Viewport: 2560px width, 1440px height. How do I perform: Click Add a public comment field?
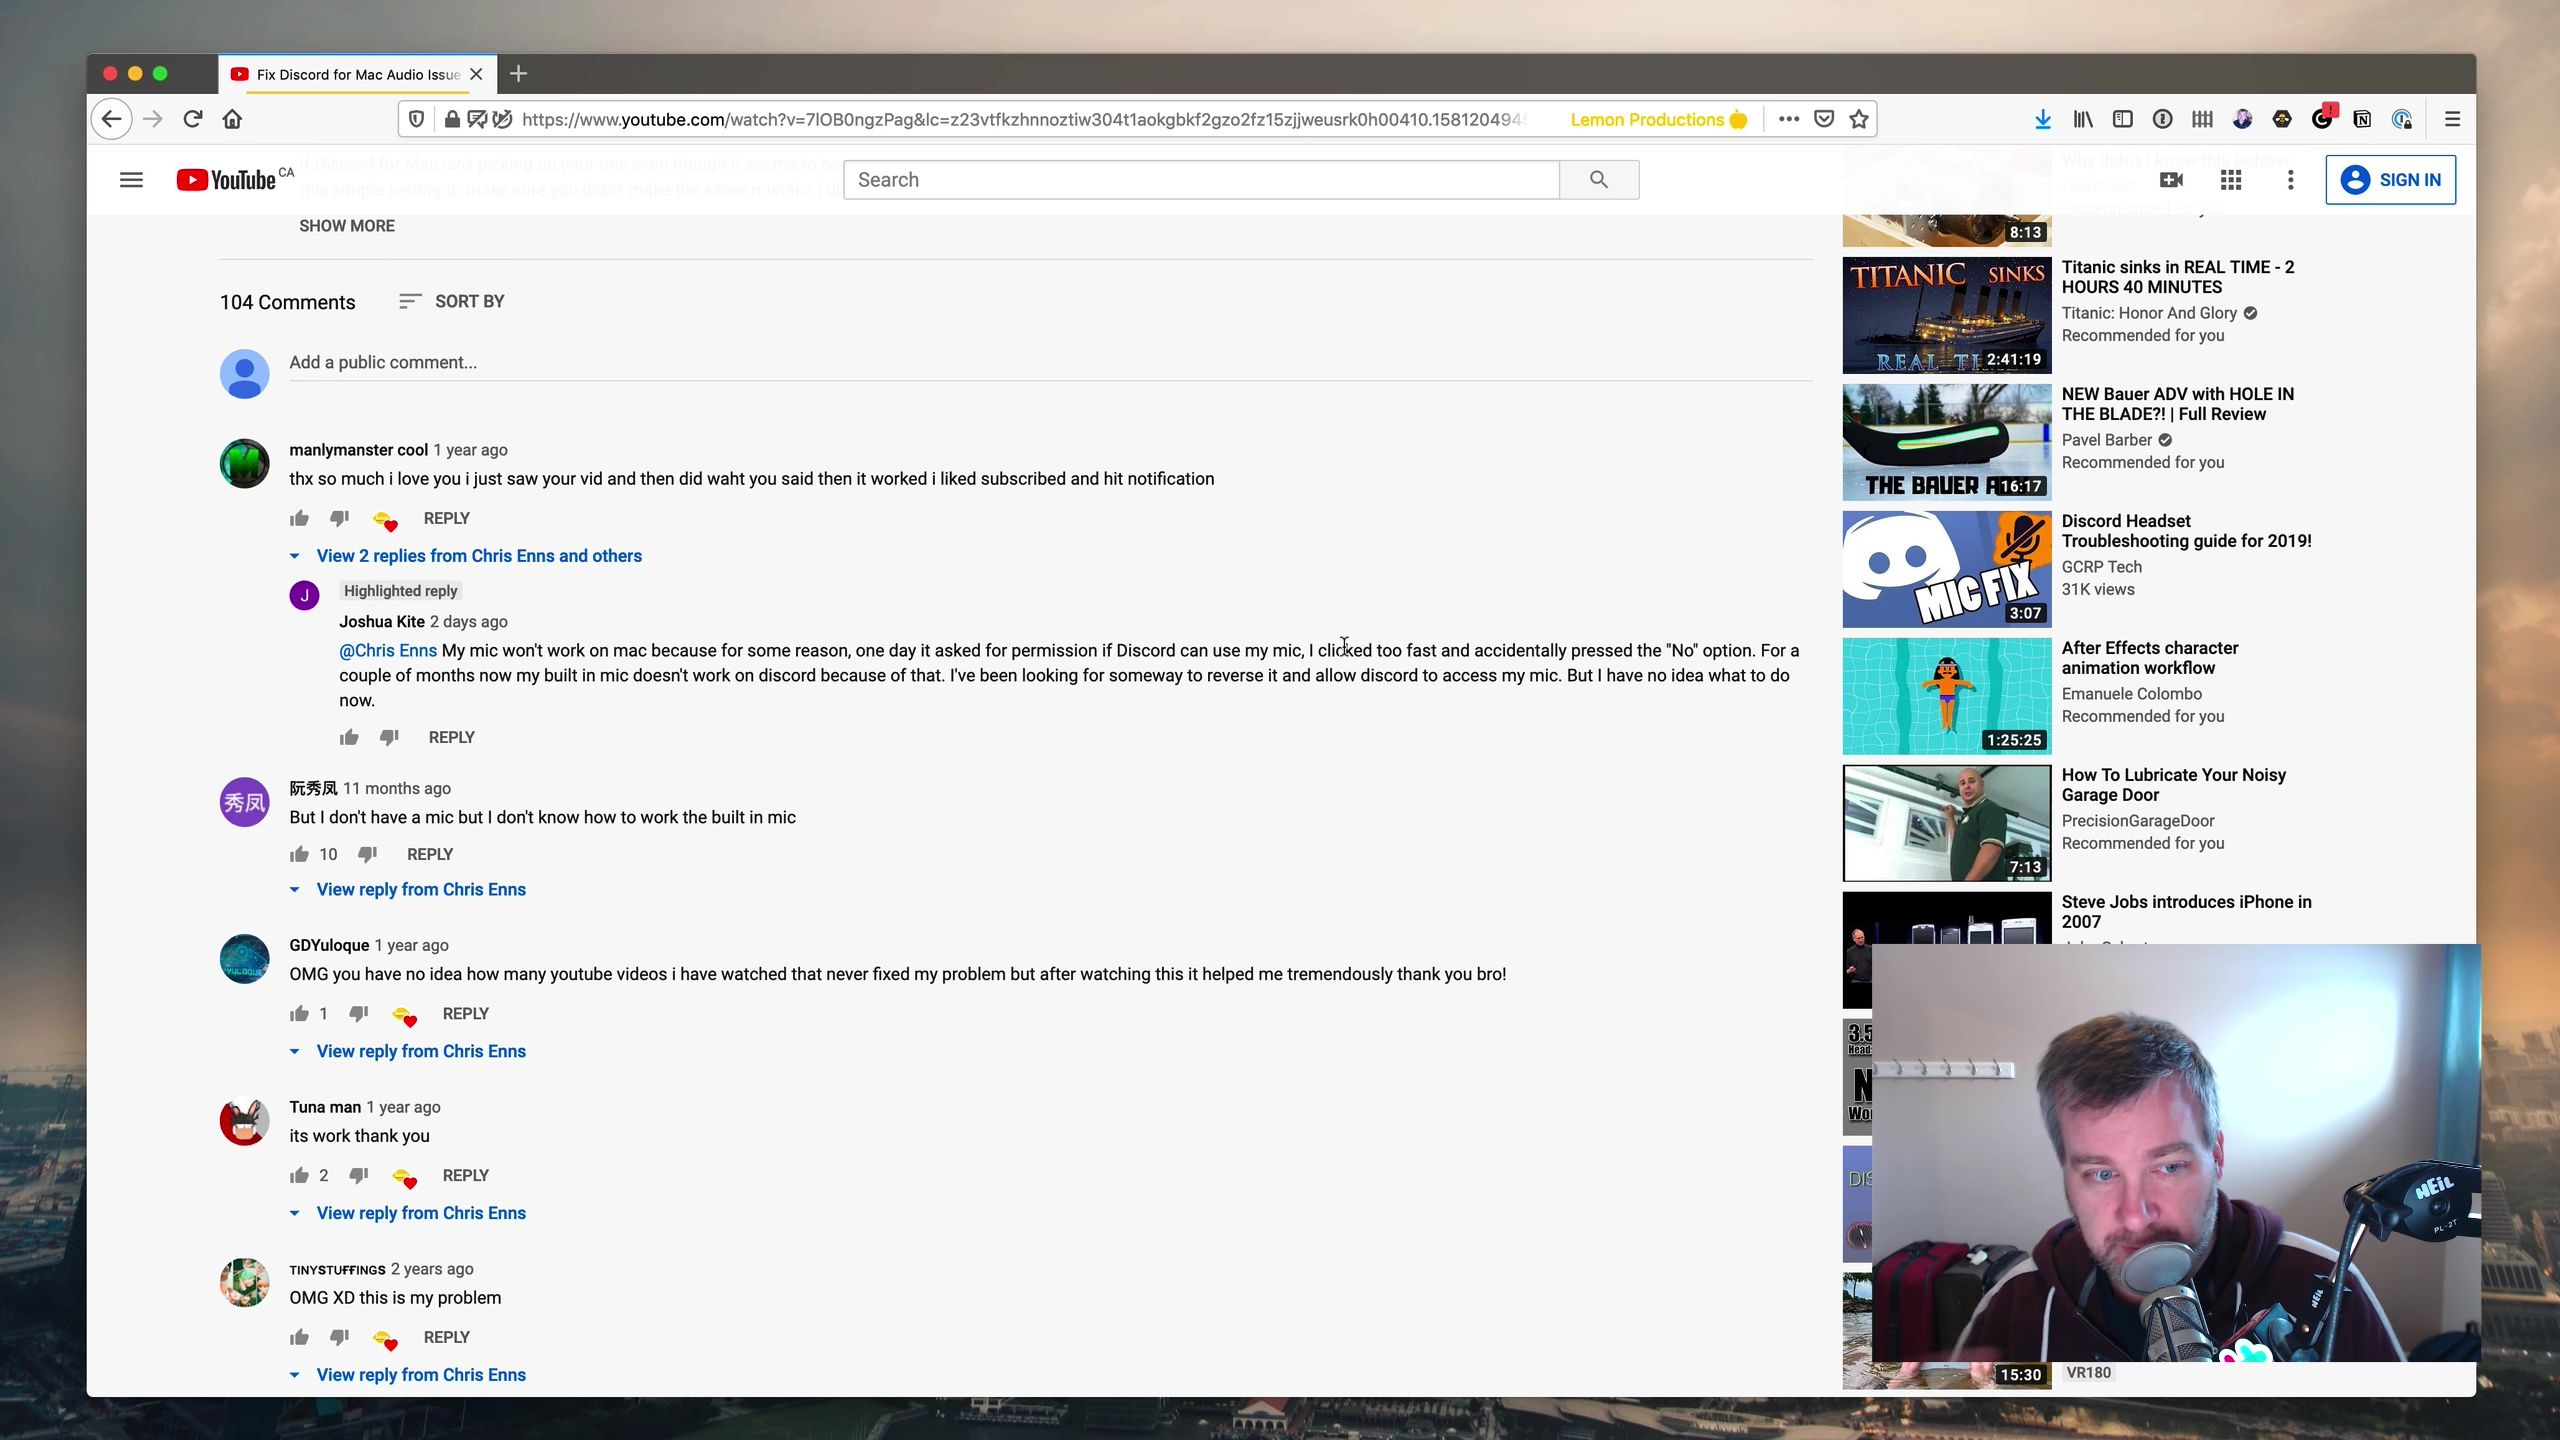pyautogui.click(x=1050, y=362)
